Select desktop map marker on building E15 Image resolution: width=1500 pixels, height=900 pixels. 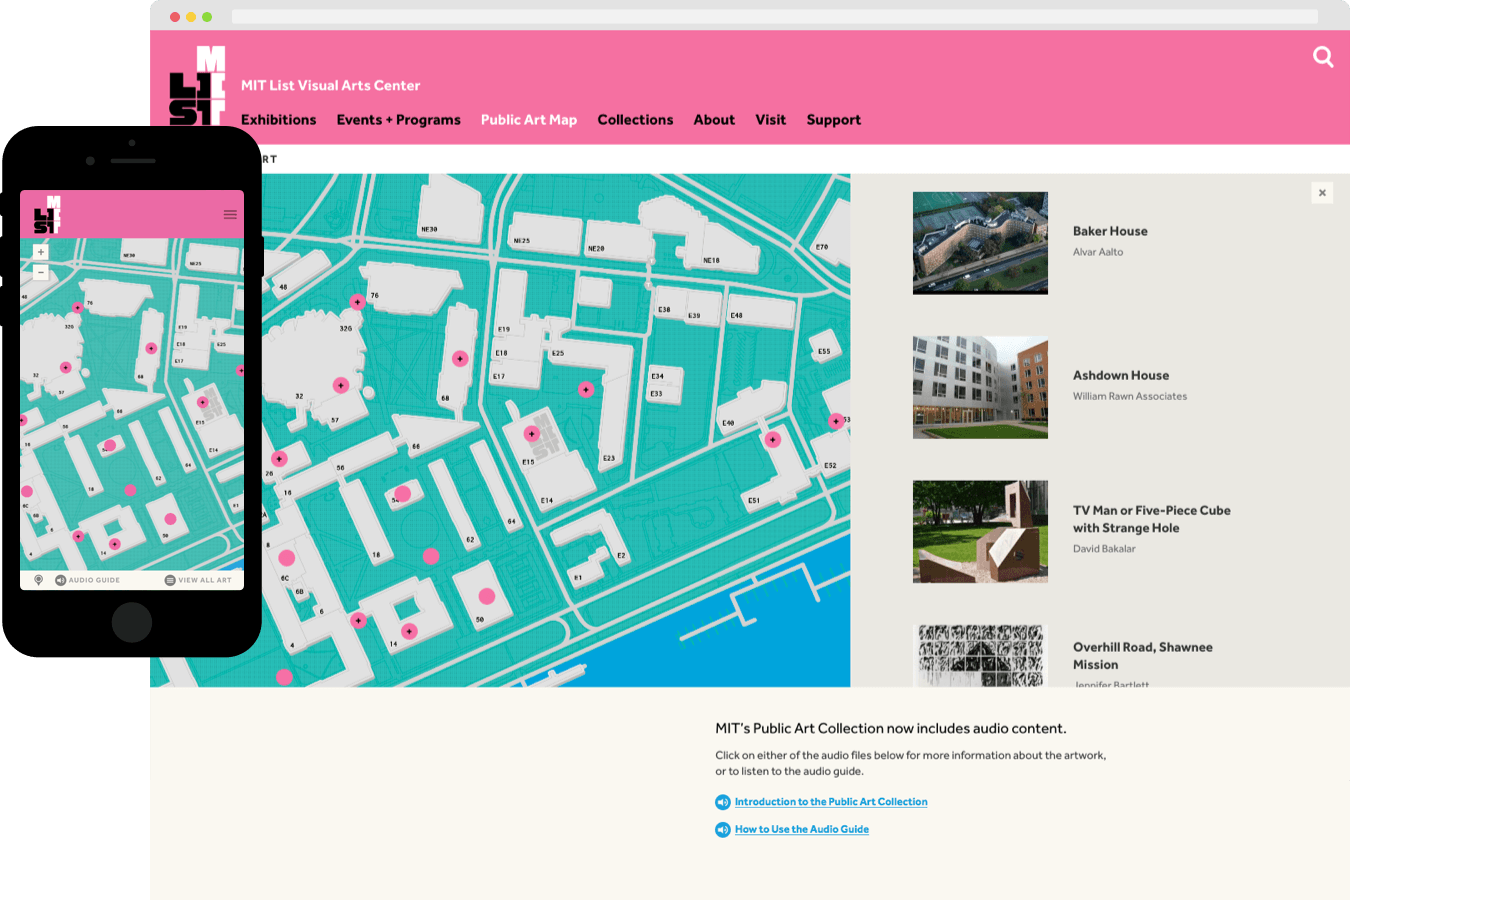coord(532,434)
